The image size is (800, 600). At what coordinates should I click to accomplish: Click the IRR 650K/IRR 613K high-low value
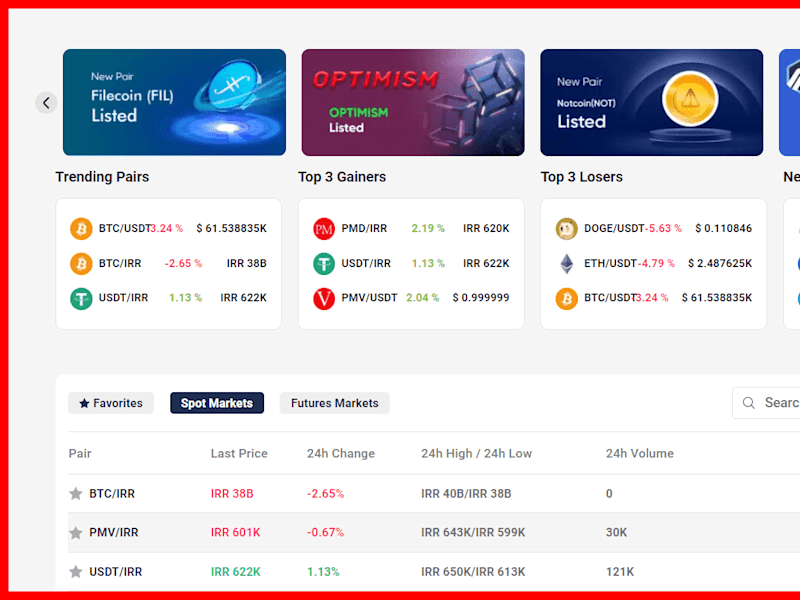tap(473, 571)
